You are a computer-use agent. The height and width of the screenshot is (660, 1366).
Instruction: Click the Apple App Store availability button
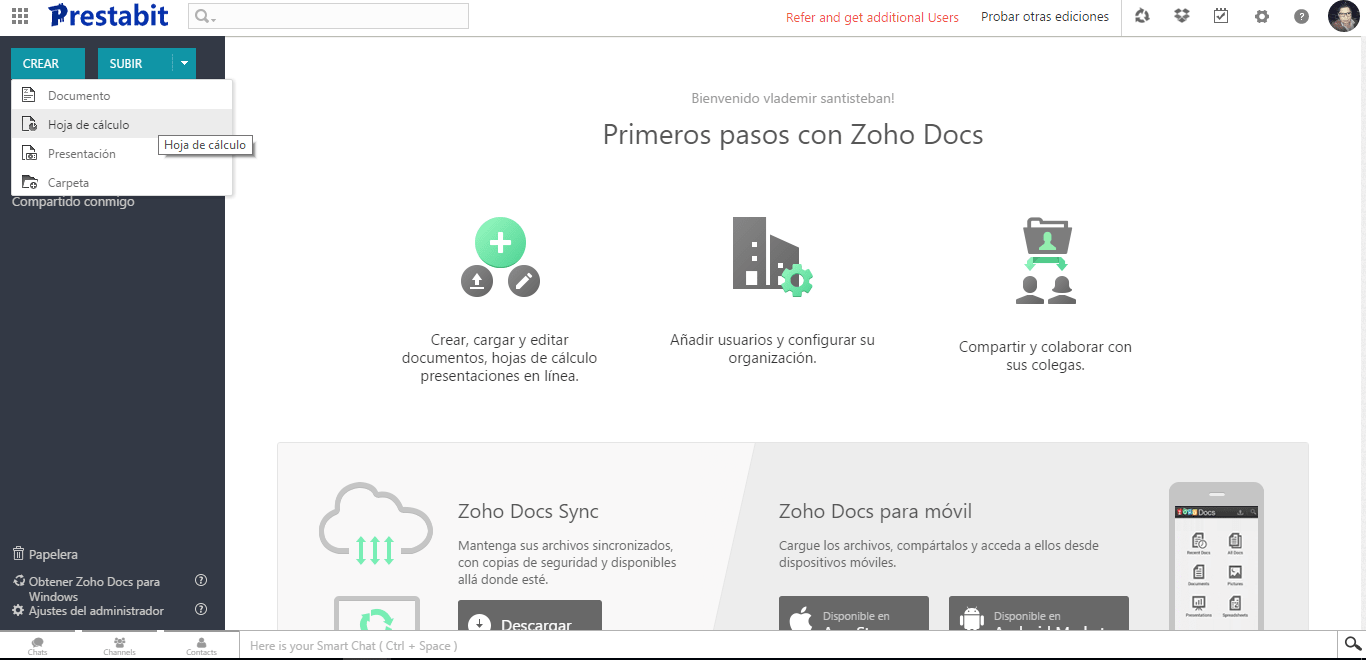click(854, 614)
